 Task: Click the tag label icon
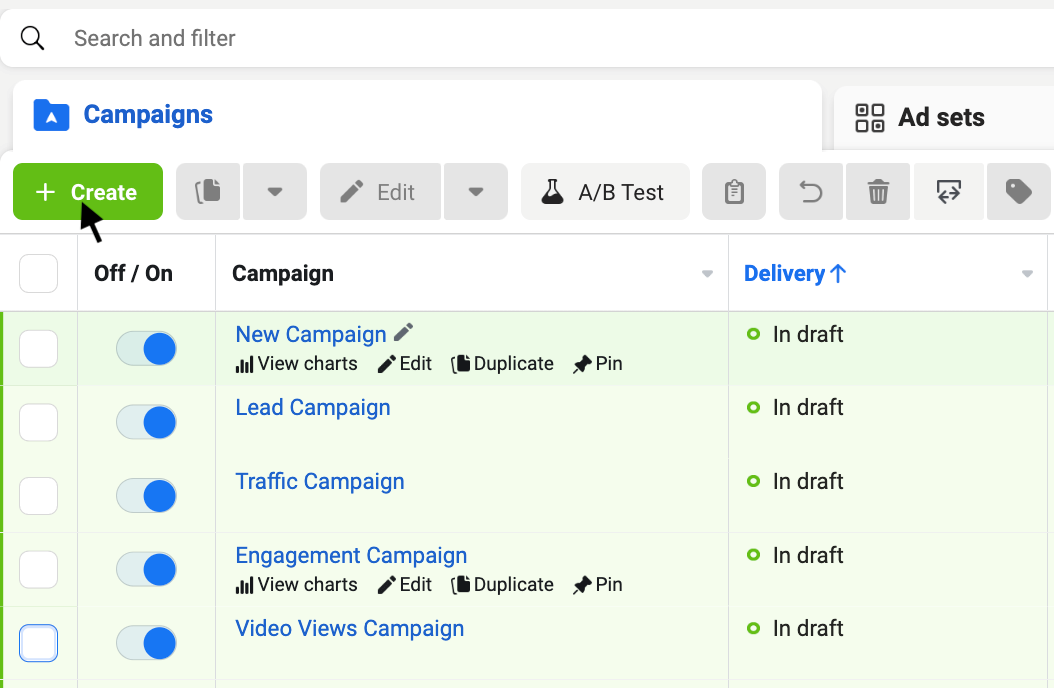(x=1018, y=192)
